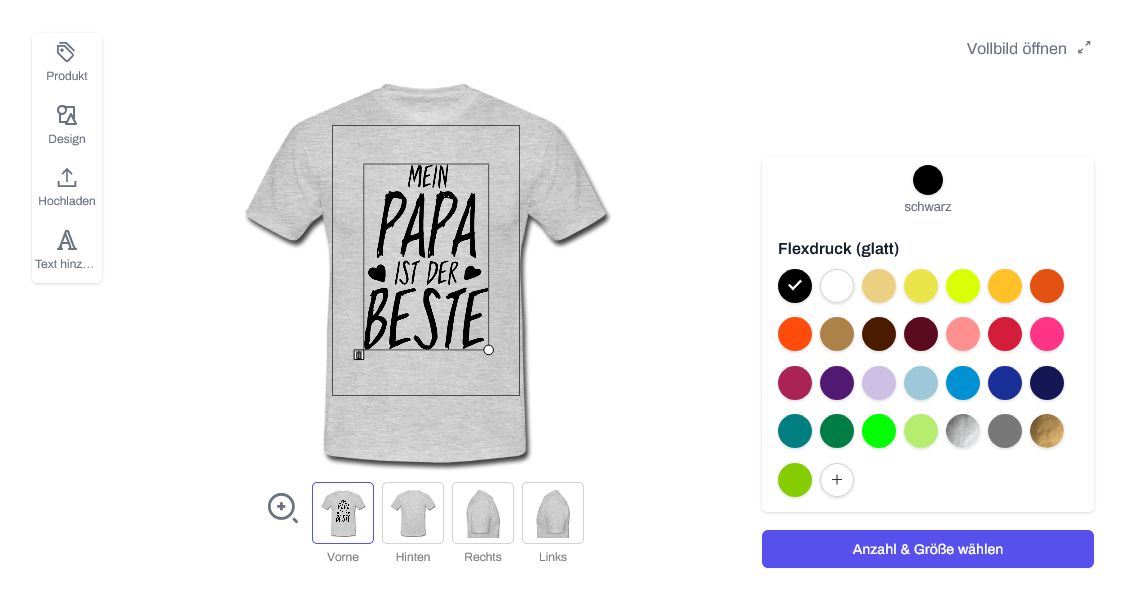1126x598 pixels.
Task: Add text with Text hinzufügen tool
Action: pos(67,250)
